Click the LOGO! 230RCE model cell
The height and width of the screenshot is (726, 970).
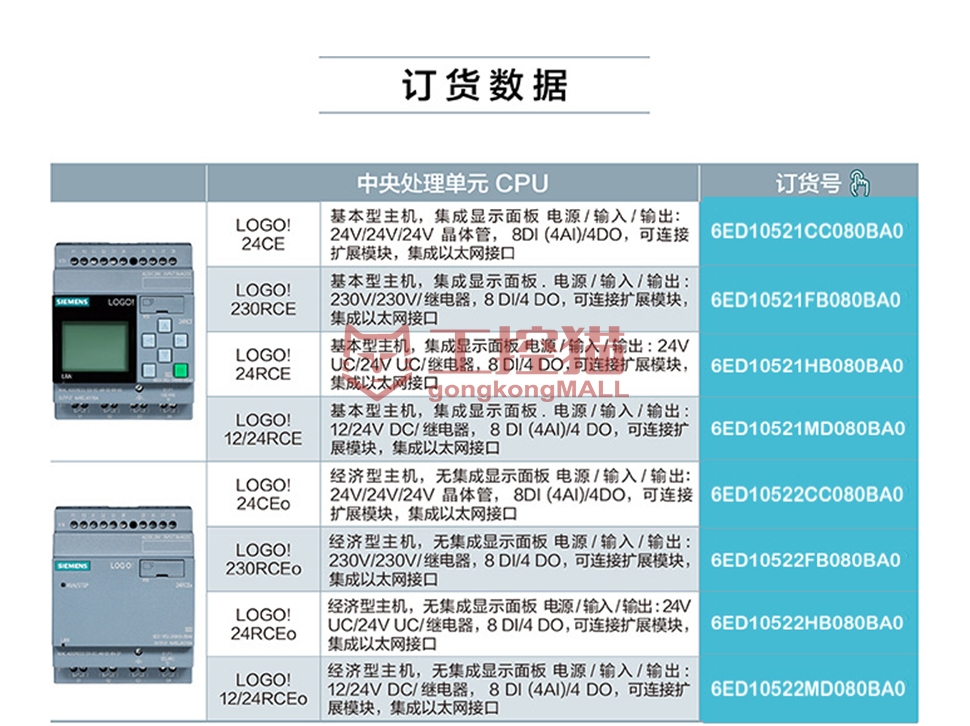(x=263, y=299)
